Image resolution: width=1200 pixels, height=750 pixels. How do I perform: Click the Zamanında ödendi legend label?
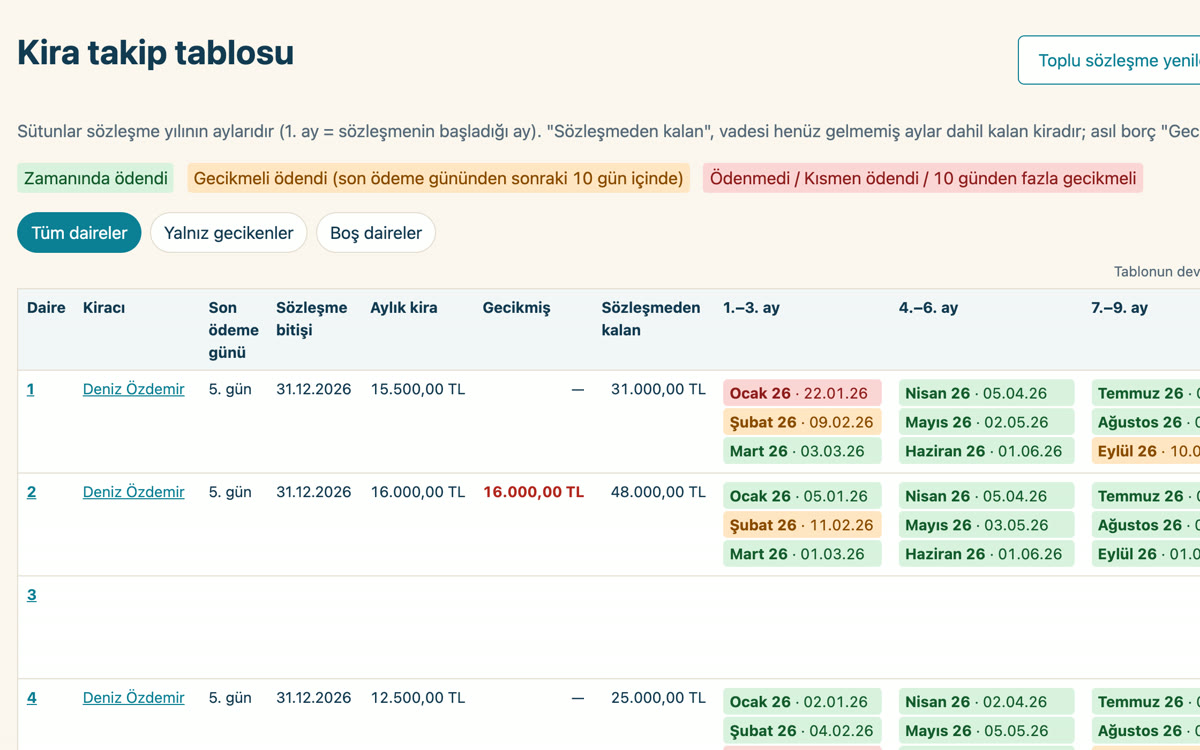(95, 178)
